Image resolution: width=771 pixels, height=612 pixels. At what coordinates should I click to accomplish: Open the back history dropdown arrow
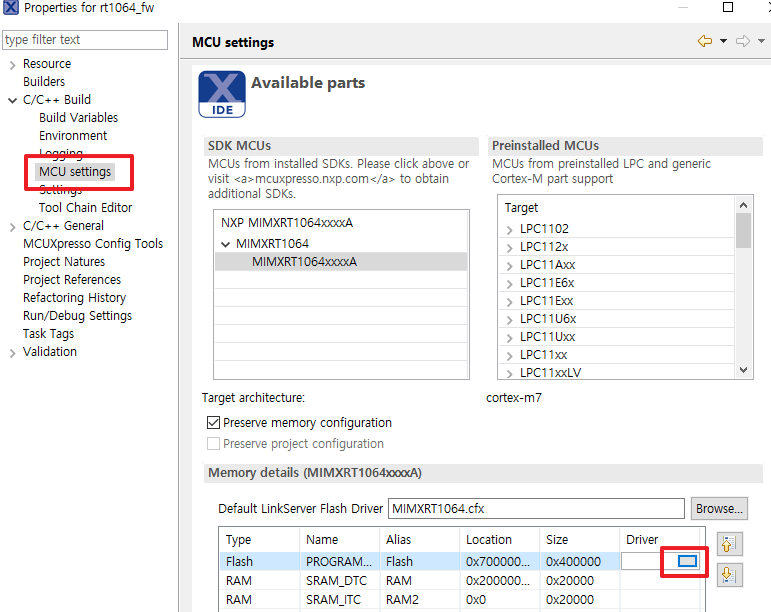pos(723,41)
